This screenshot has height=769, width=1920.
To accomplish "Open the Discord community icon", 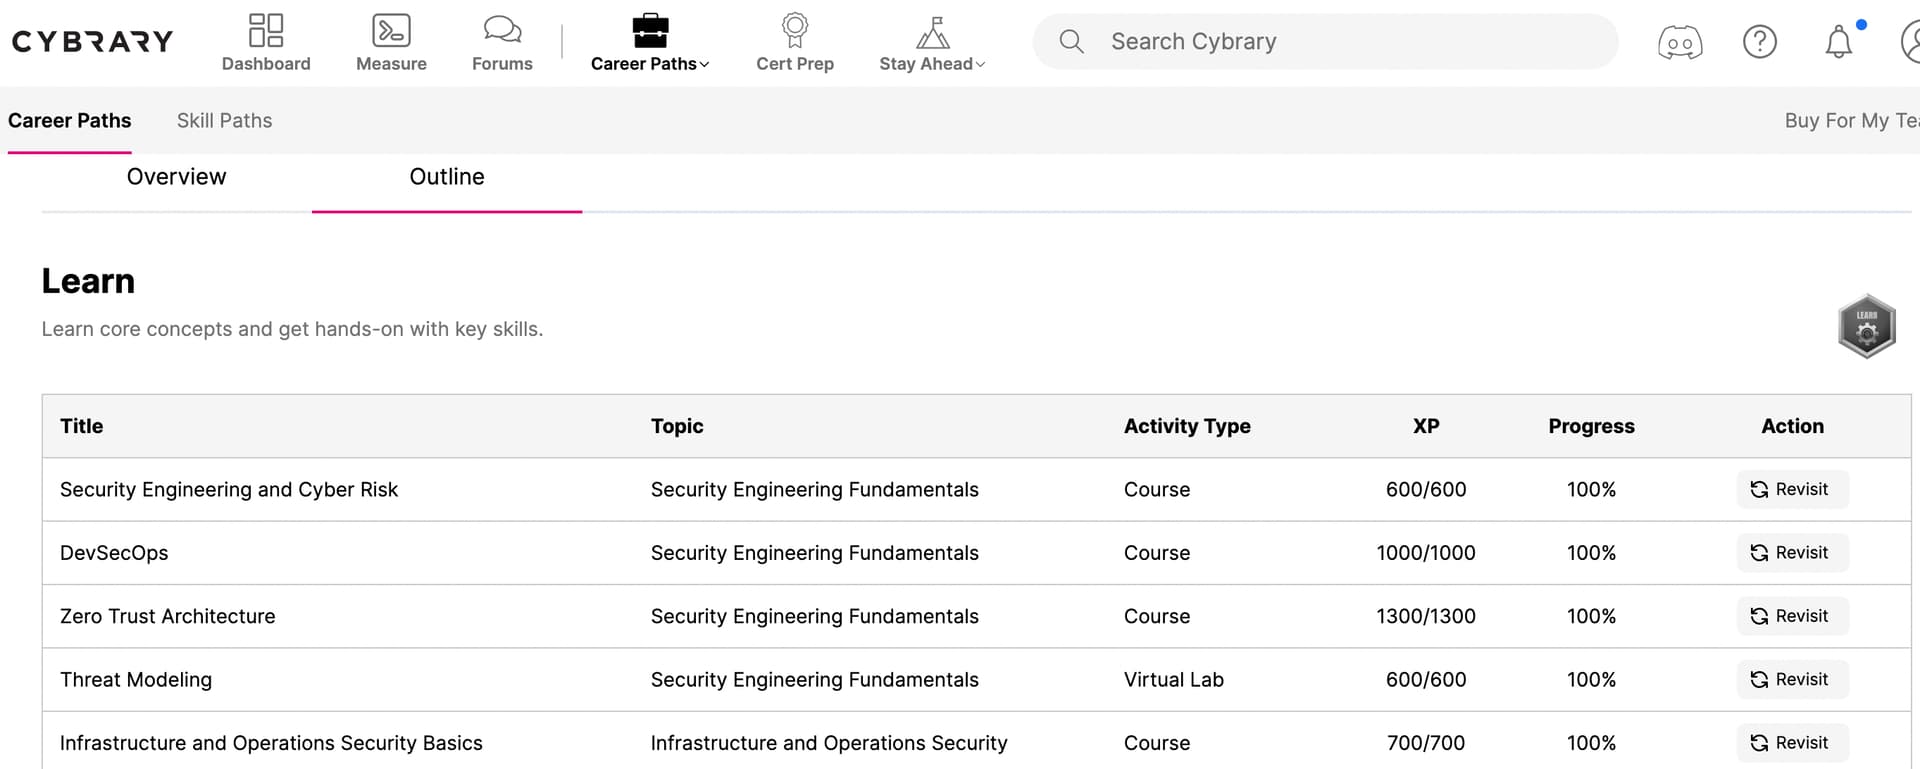I will pyautogui.click(x=1680, y=42).
